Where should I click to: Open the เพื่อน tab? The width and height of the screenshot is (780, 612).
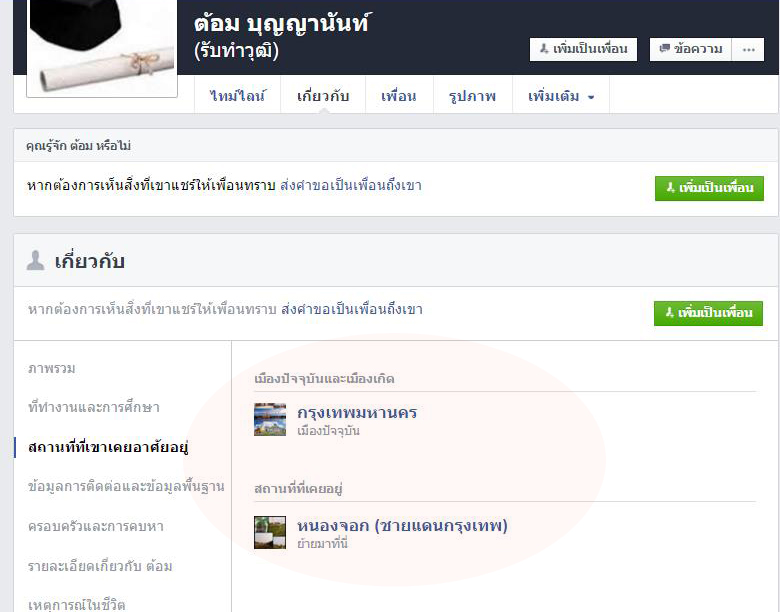[398, 97]
